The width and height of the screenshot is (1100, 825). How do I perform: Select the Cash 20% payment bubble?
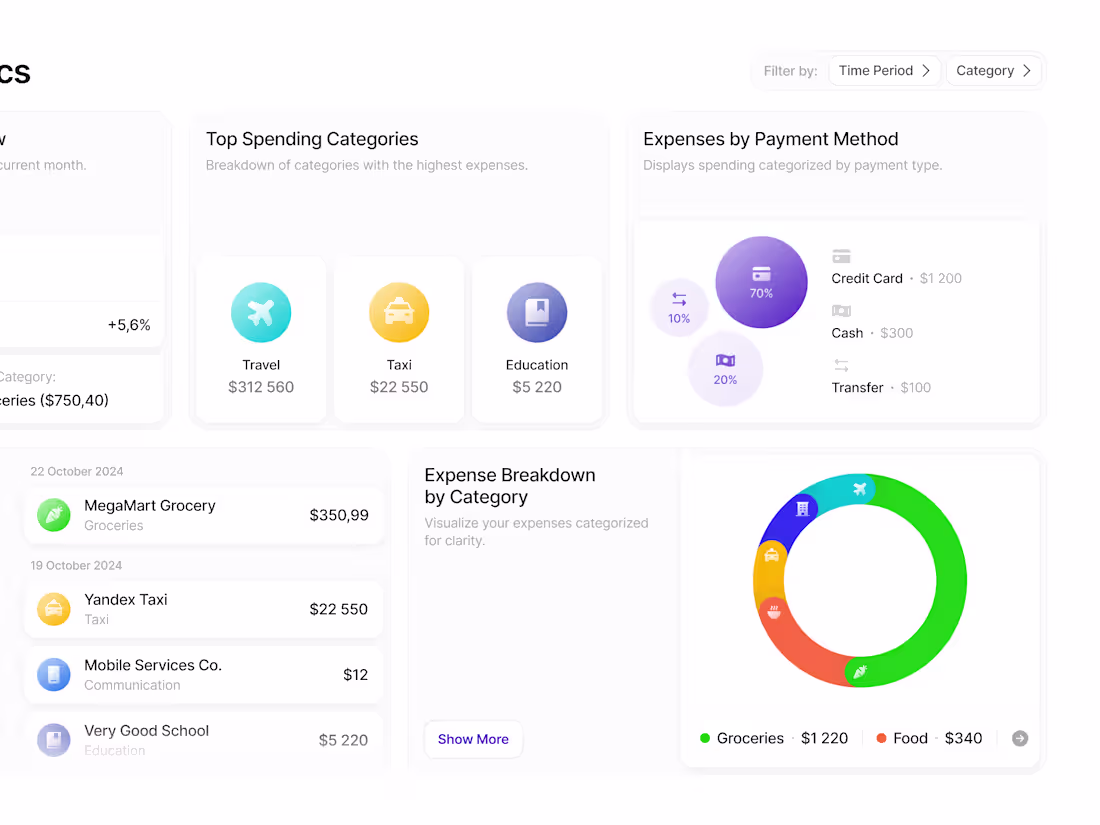click(726, 368)
